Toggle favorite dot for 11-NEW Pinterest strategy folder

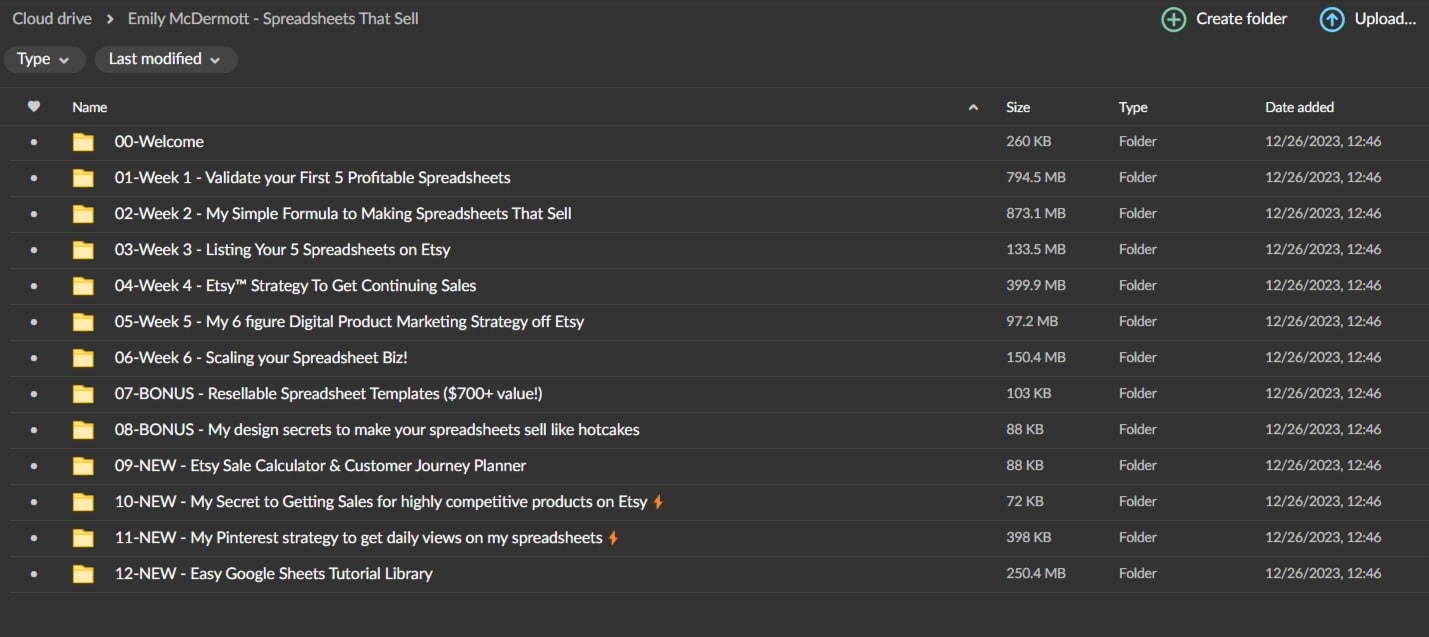pyautogui.click(x=34, y=538)
